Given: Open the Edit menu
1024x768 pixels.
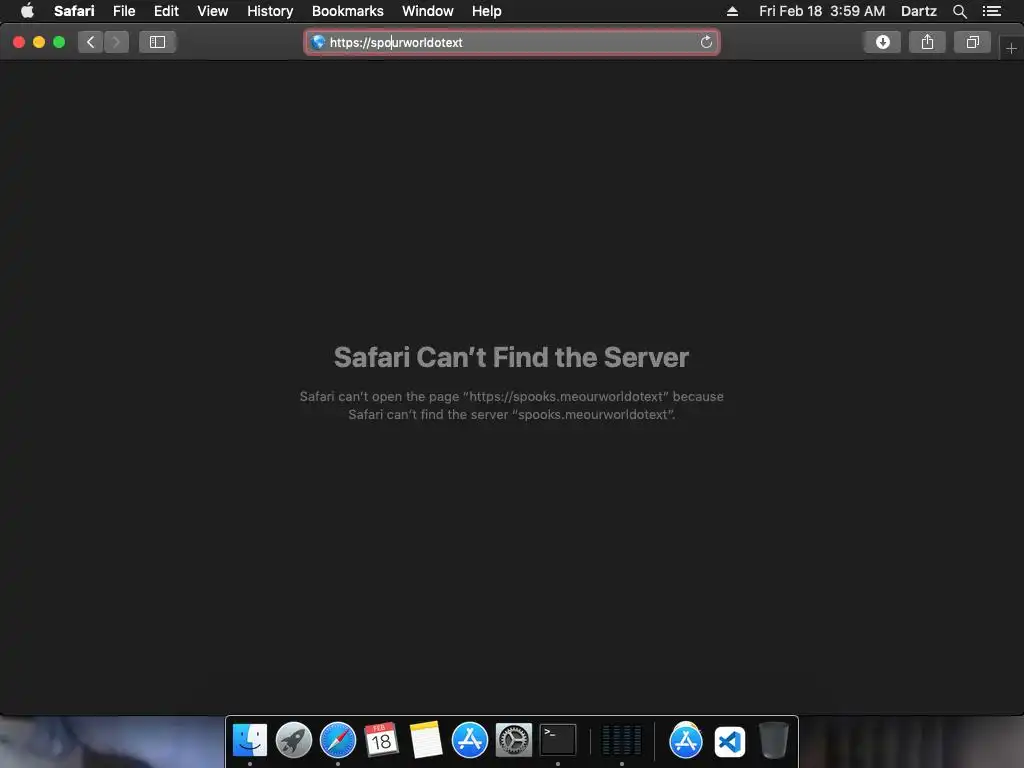Looking at the screenshot, I should (x=166, y=11).
